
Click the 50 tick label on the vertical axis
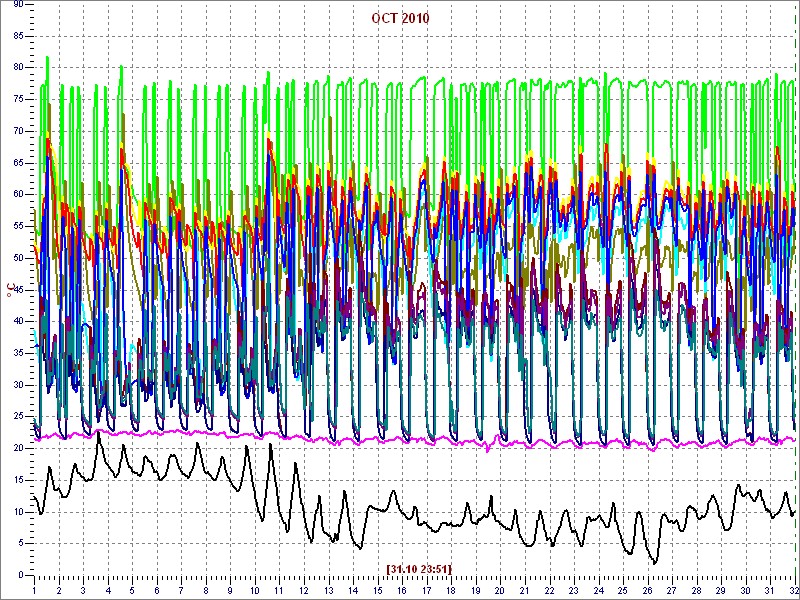pos(18,258)
